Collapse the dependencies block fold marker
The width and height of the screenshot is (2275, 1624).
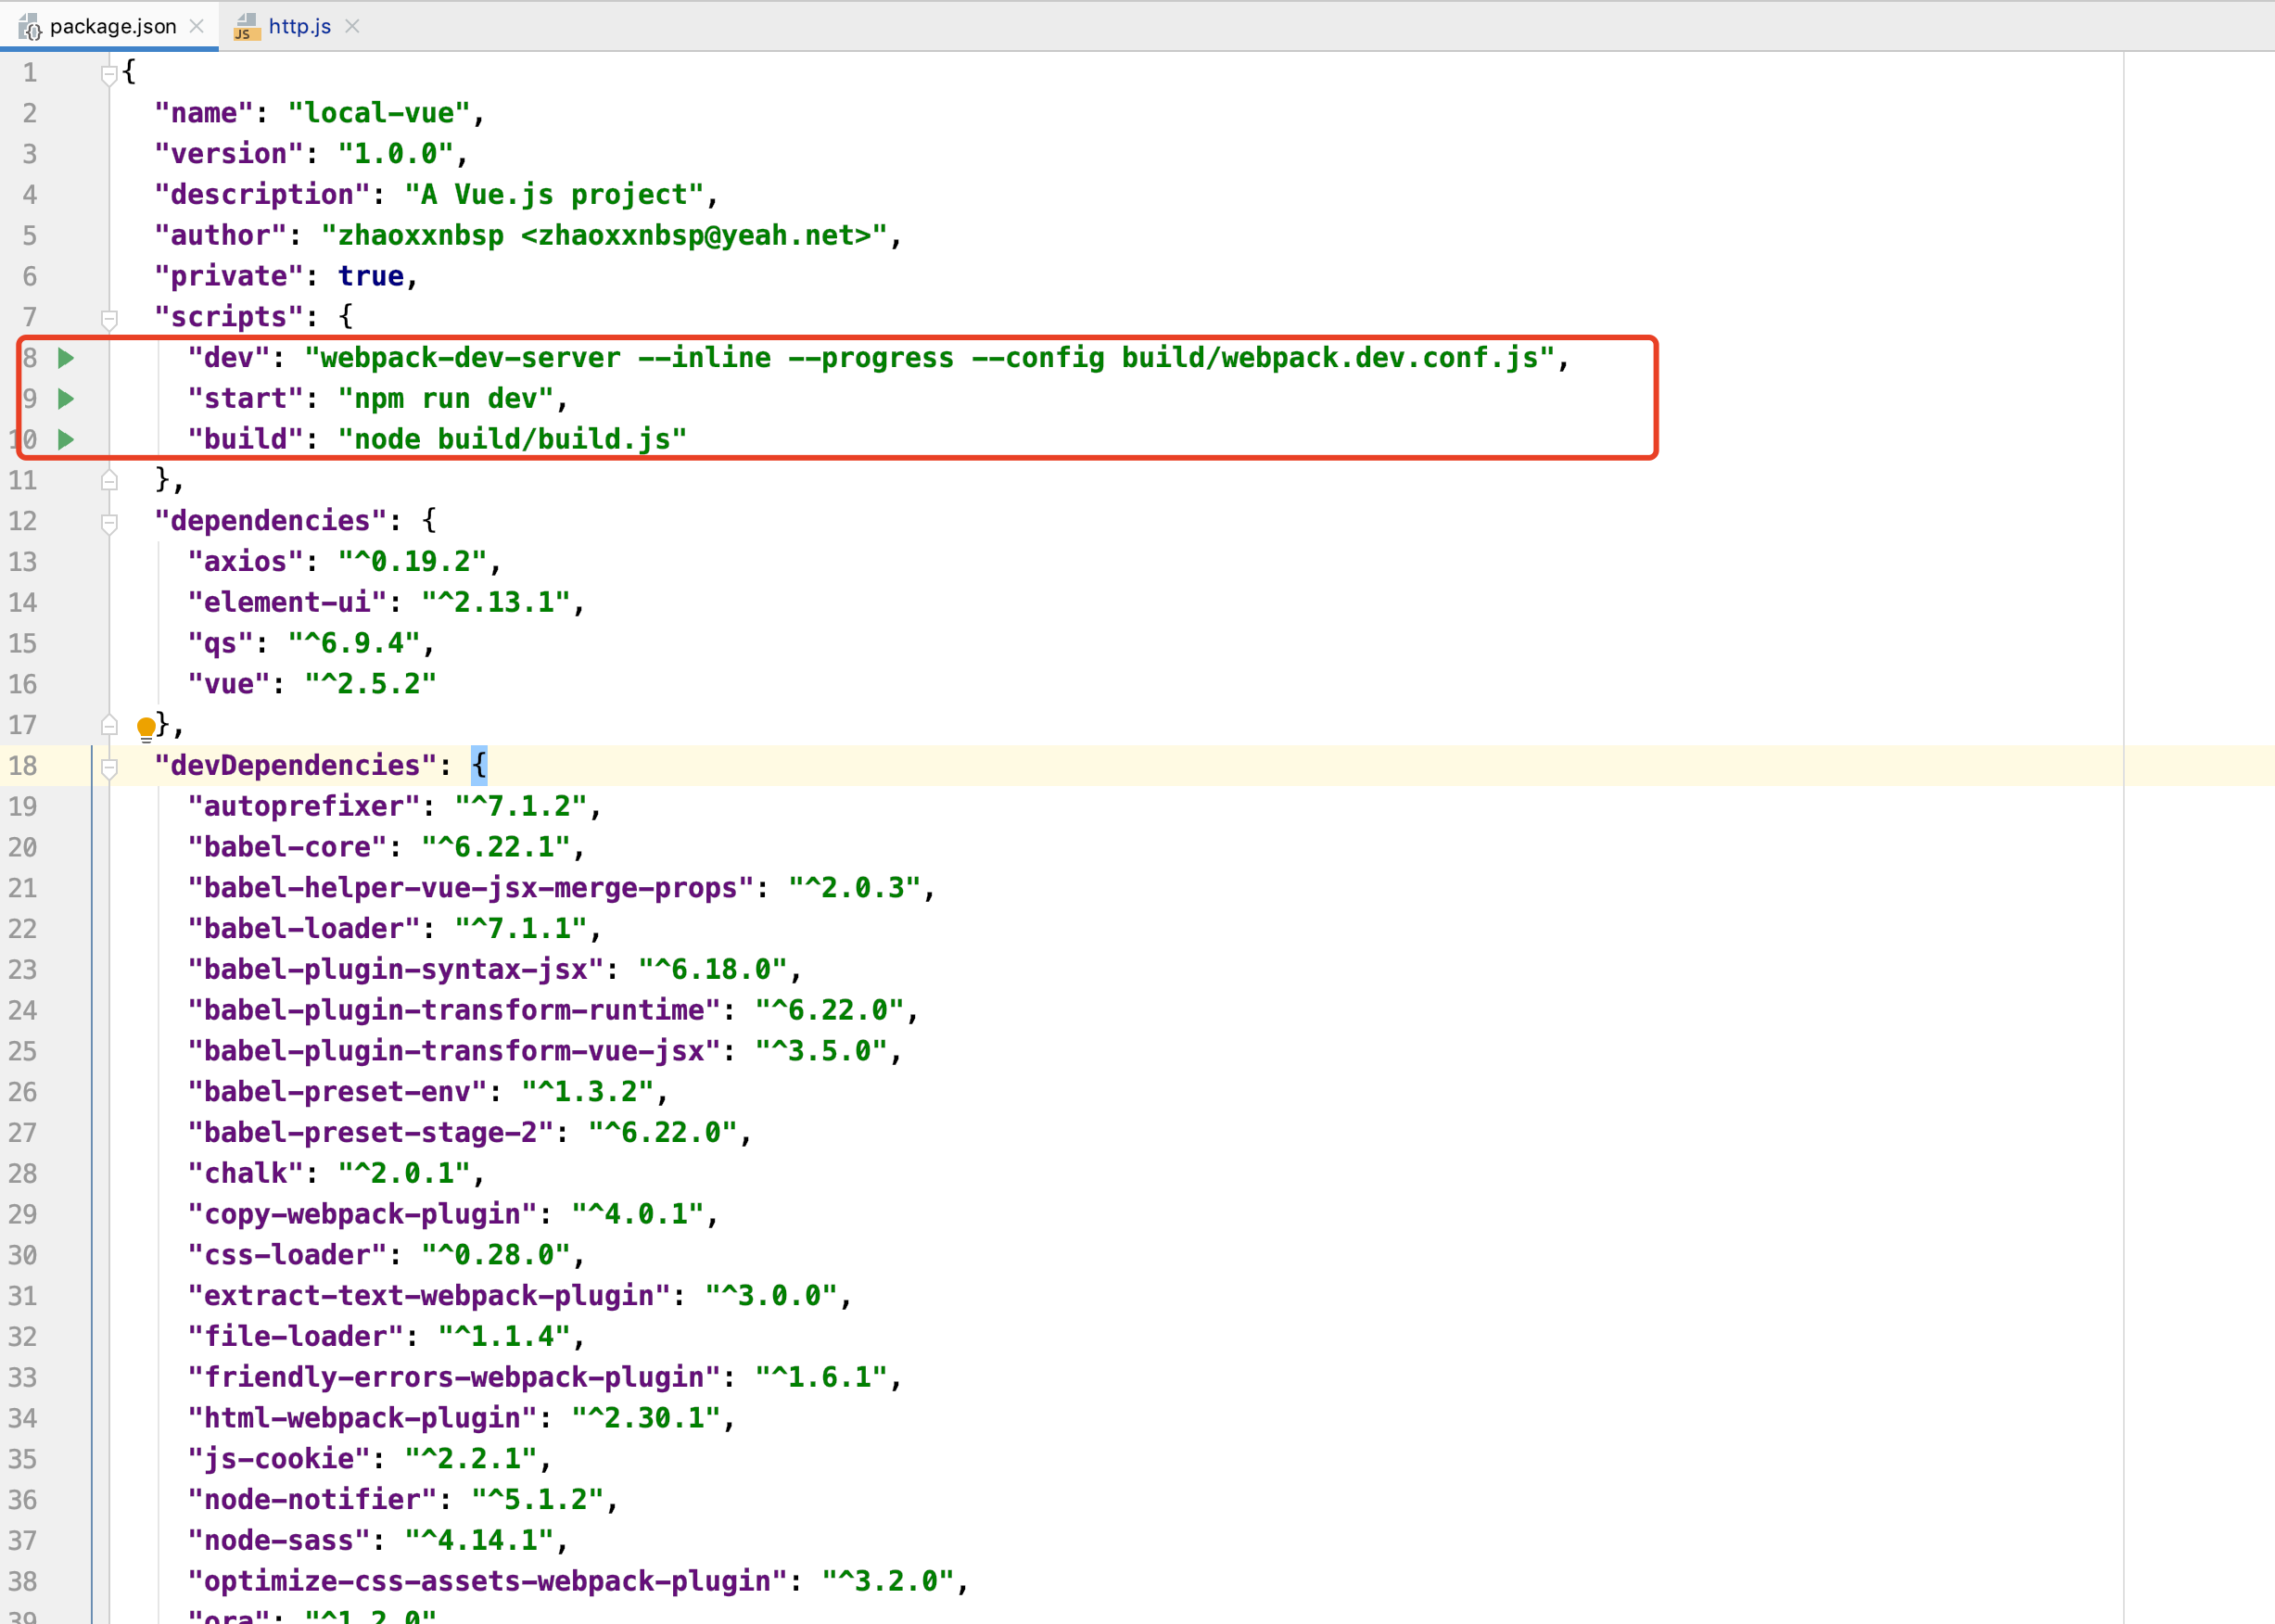click(109, 523)
